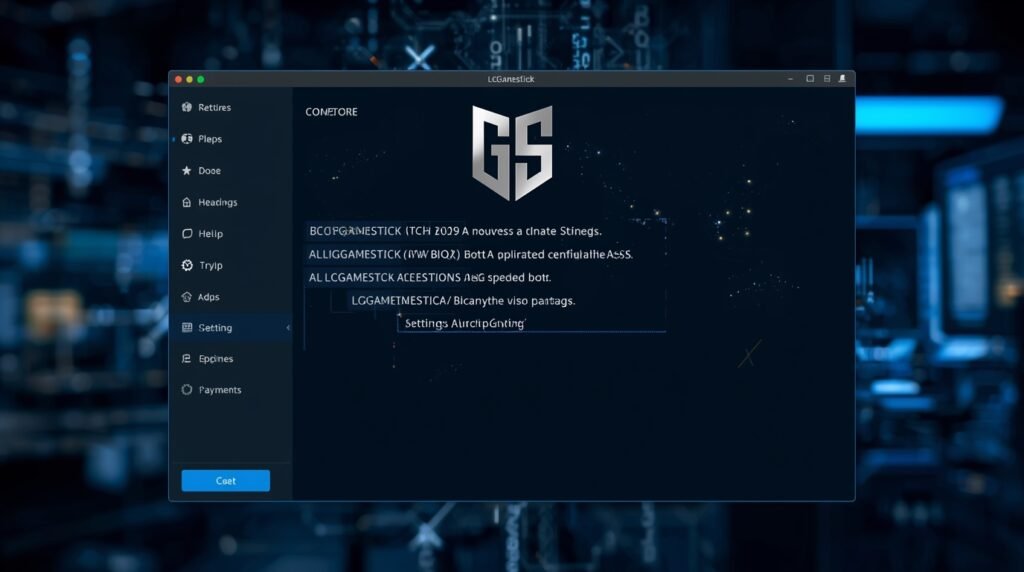Select the Pleps sidebar icon

click(x=186, y=139)
